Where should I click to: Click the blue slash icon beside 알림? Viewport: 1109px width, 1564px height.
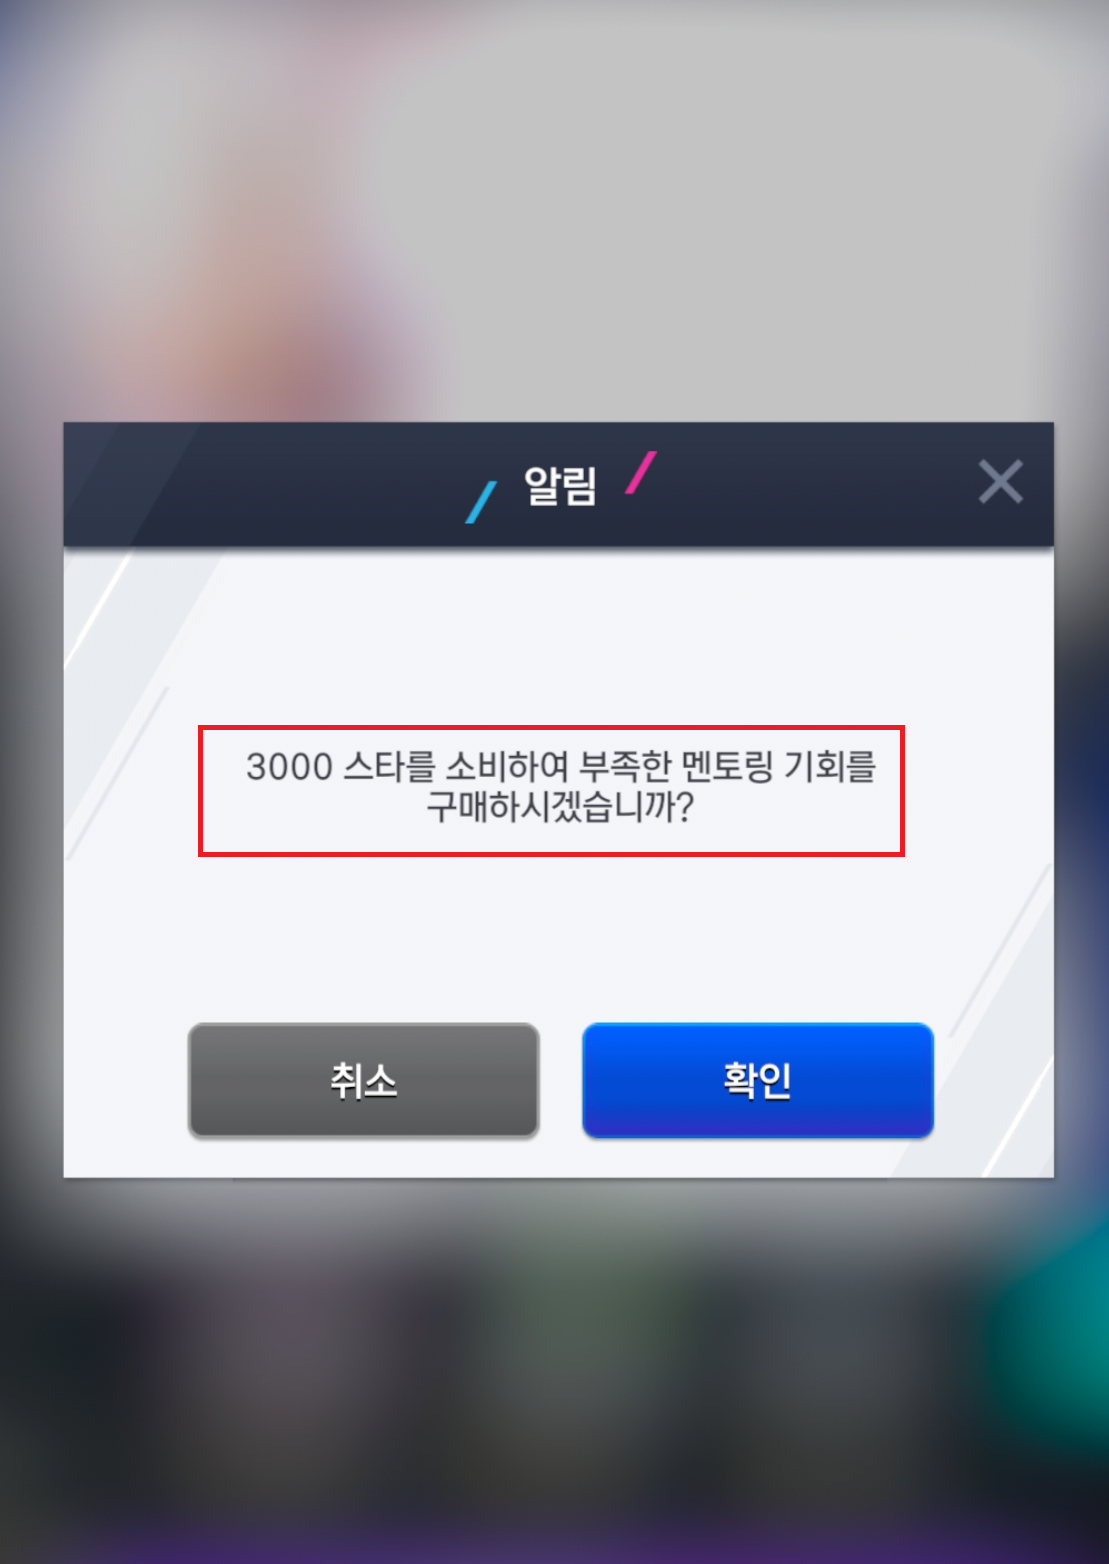pos(481,502)
